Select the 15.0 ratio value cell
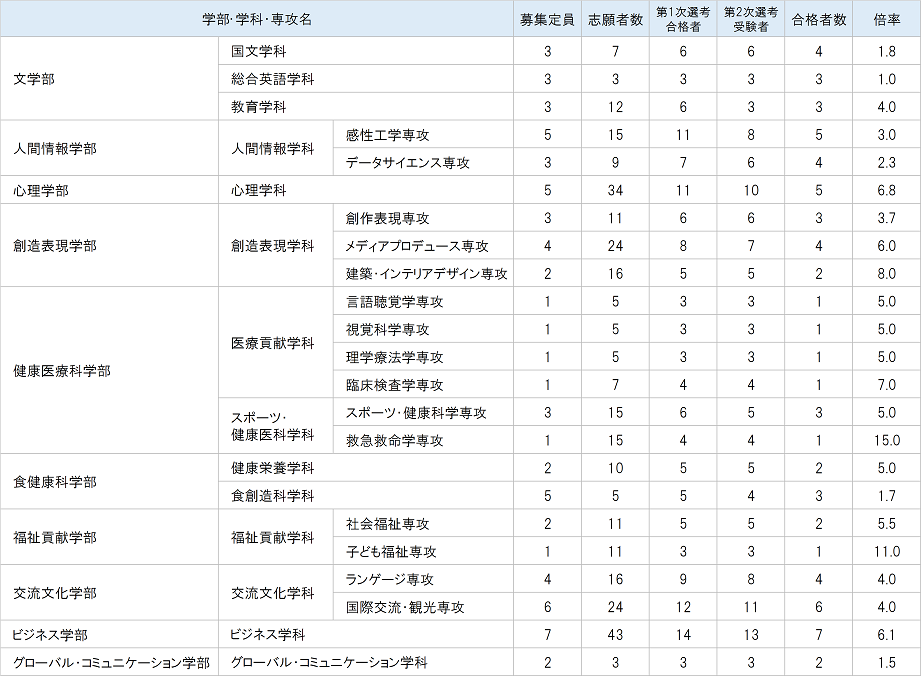 tap(887, 440)
